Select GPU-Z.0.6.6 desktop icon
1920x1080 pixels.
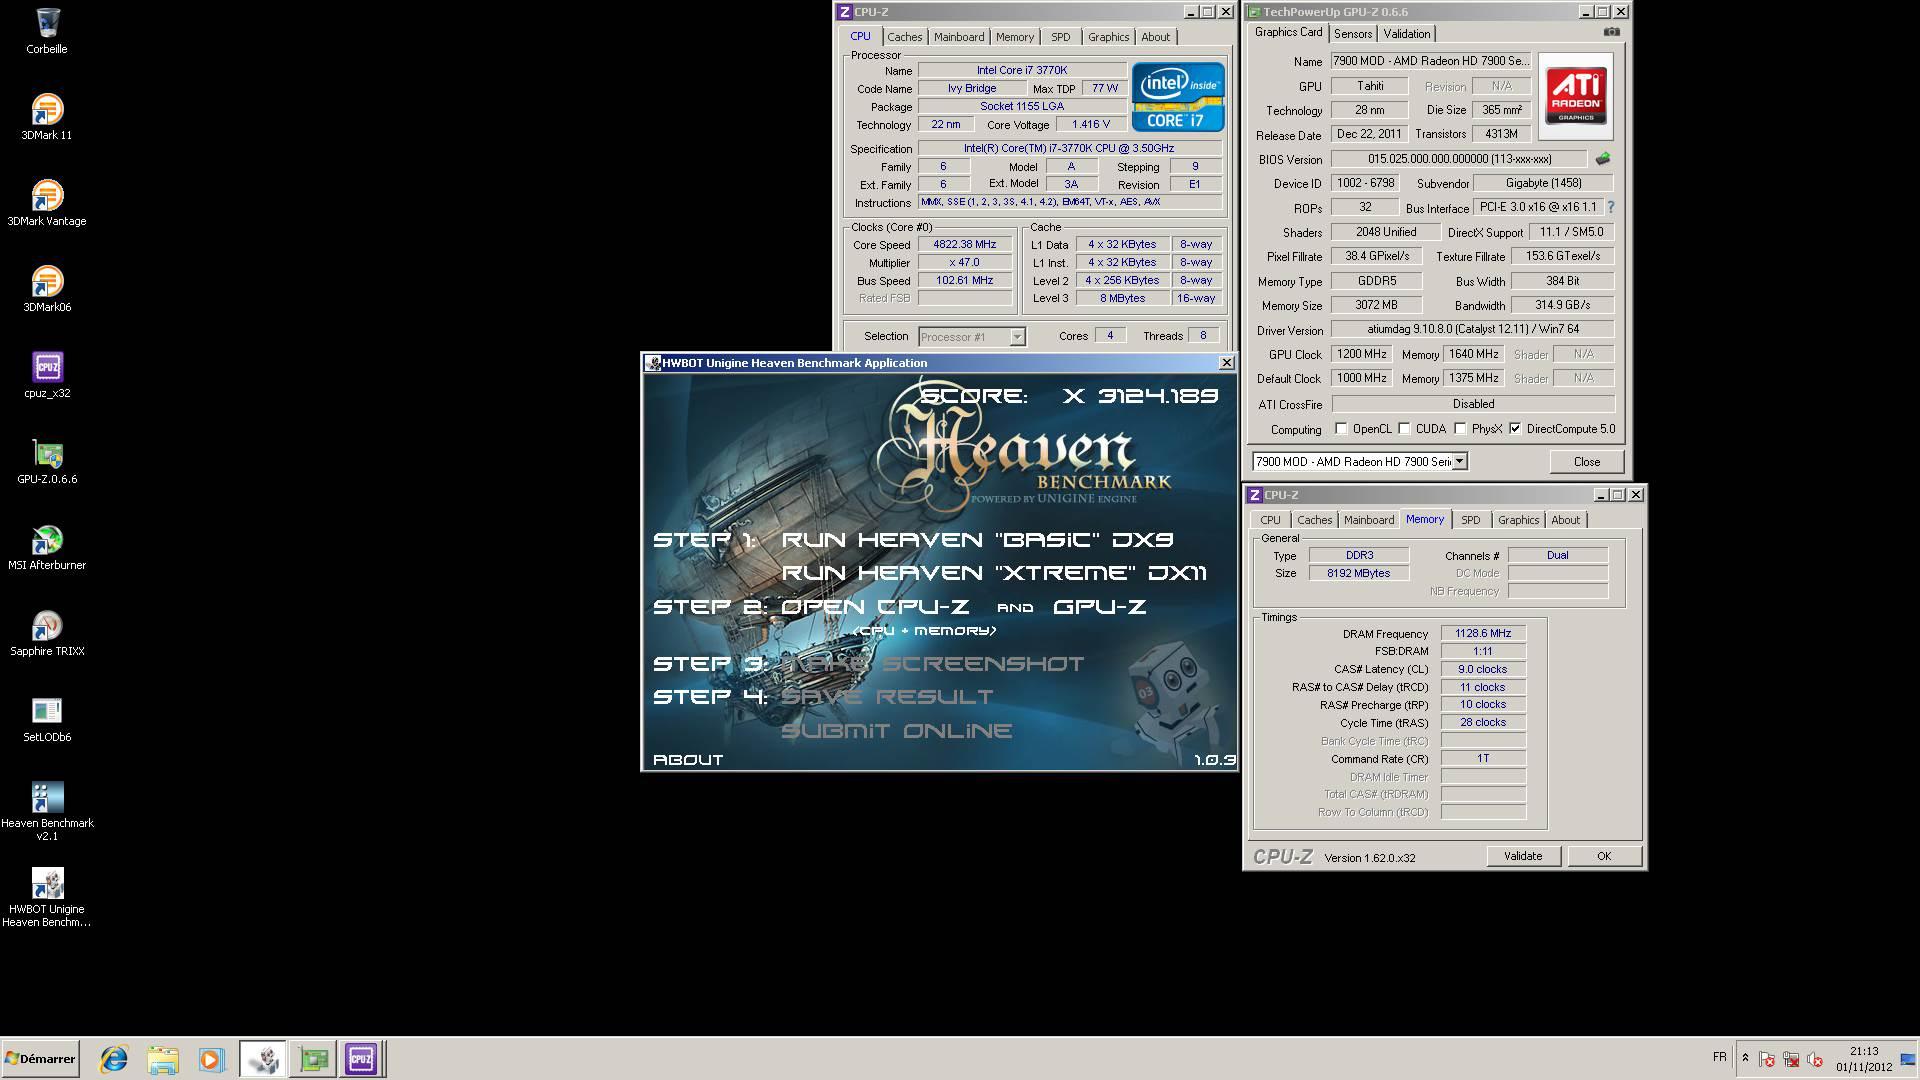(x=47, y=461)
